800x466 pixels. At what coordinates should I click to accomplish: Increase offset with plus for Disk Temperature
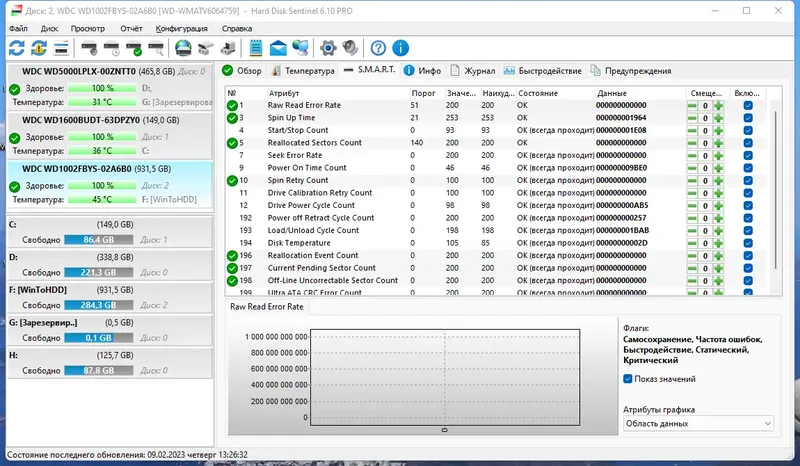[x=718, y=243]
